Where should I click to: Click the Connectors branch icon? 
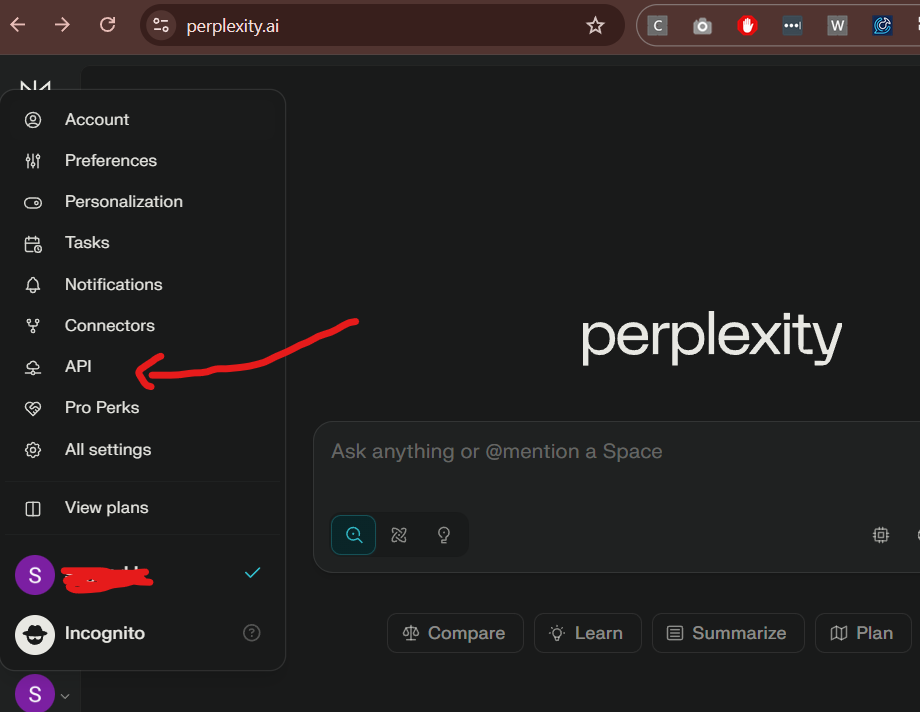33,326
